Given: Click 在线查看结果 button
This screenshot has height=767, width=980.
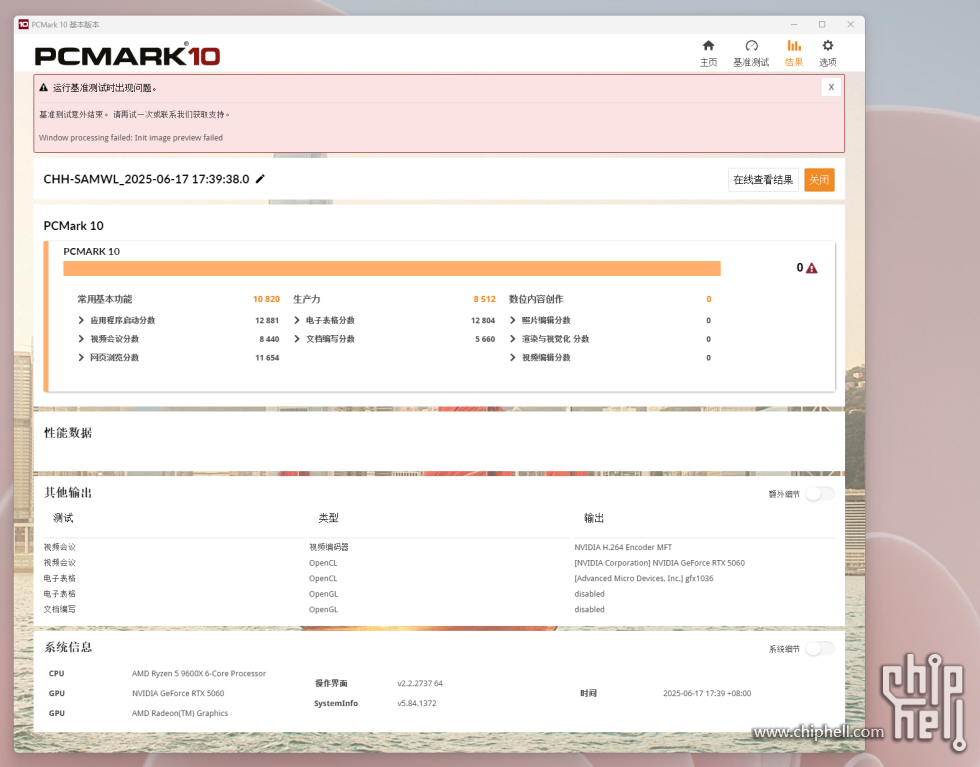Looking at the screenshot, I should tap(763, 180).
